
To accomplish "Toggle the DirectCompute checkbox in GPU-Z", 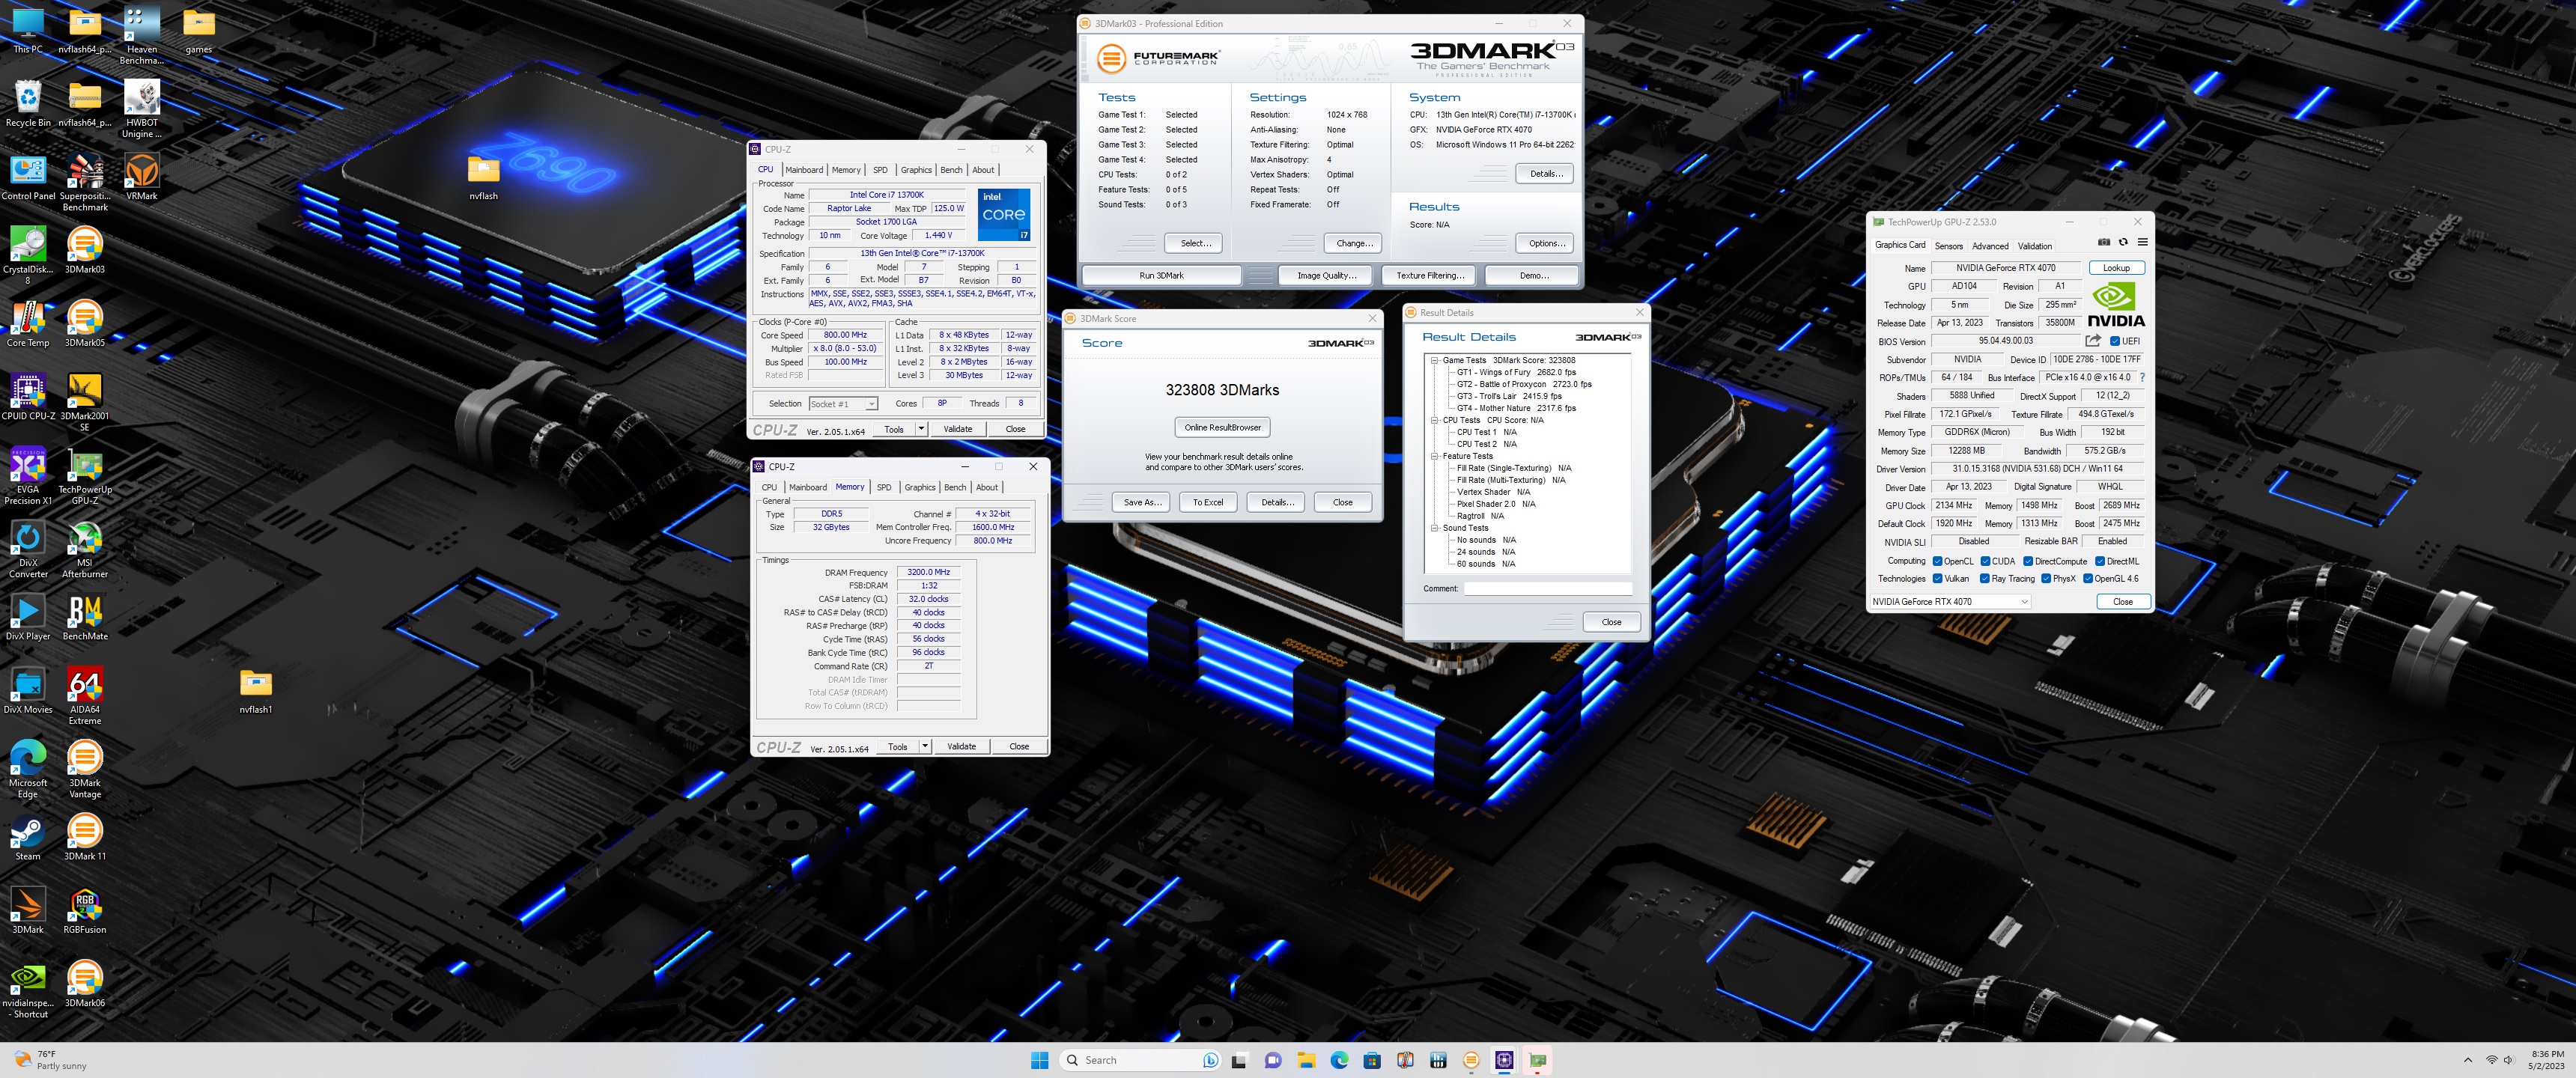I will [2028, 561].
